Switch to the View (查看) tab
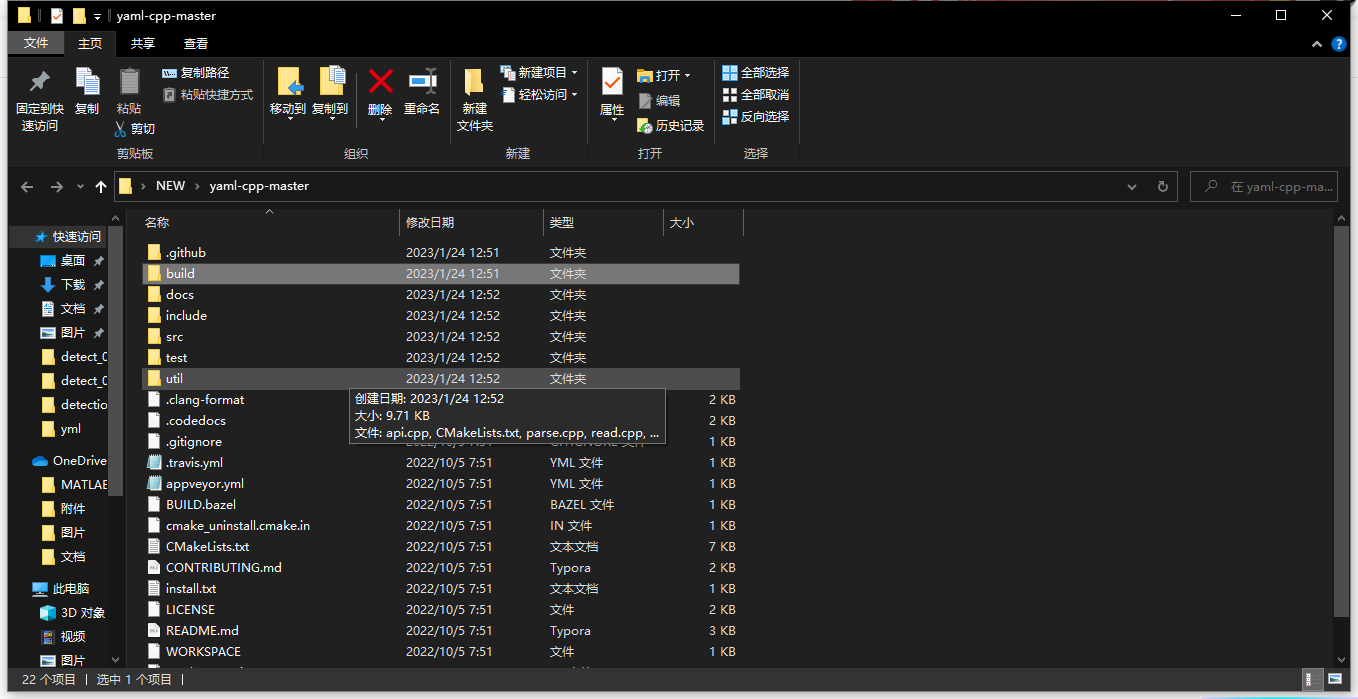This screenshot has height=699, width=1358. click(x=196, y=43)
